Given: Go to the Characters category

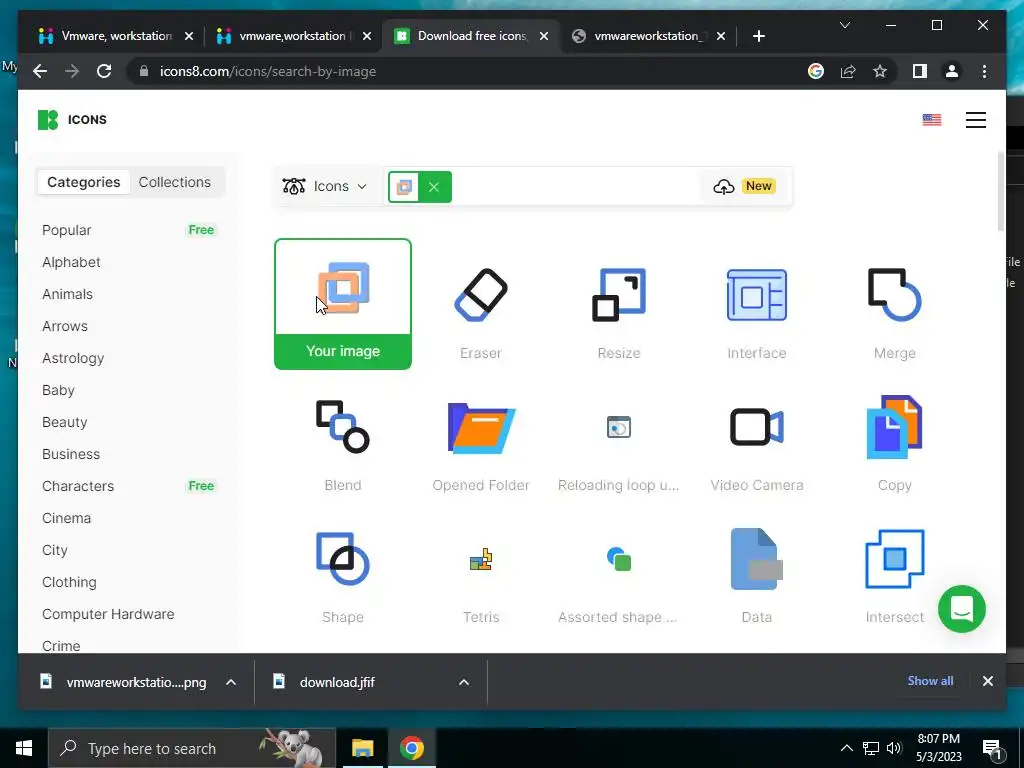Looking at the screenshot, I should pyautogui.click(x=78, y=486).
